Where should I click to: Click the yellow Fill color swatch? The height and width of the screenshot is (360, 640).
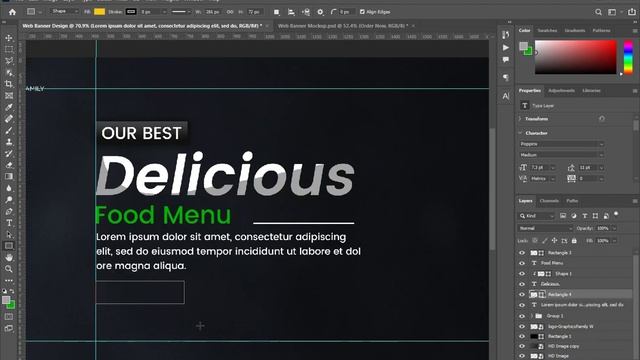[99, 12]
